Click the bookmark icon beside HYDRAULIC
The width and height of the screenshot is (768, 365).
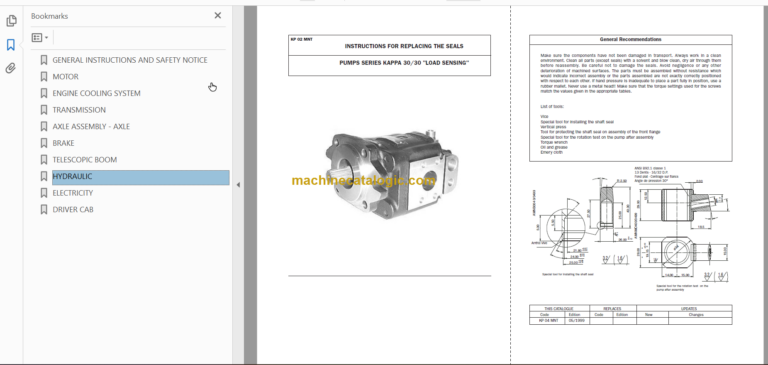coord(44,176)
